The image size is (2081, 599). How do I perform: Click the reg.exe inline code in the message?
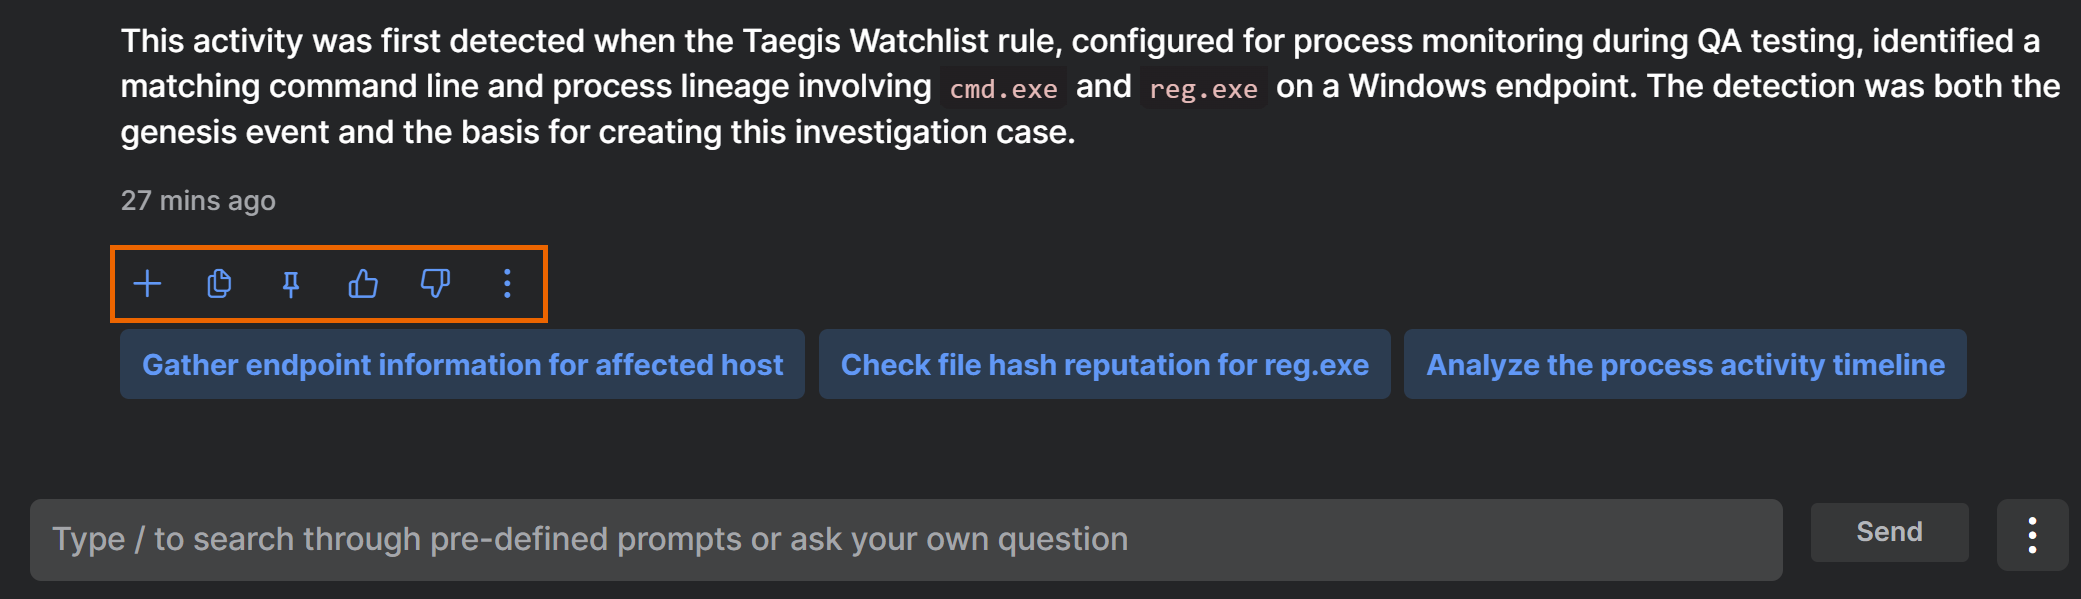pos(1203,89)
